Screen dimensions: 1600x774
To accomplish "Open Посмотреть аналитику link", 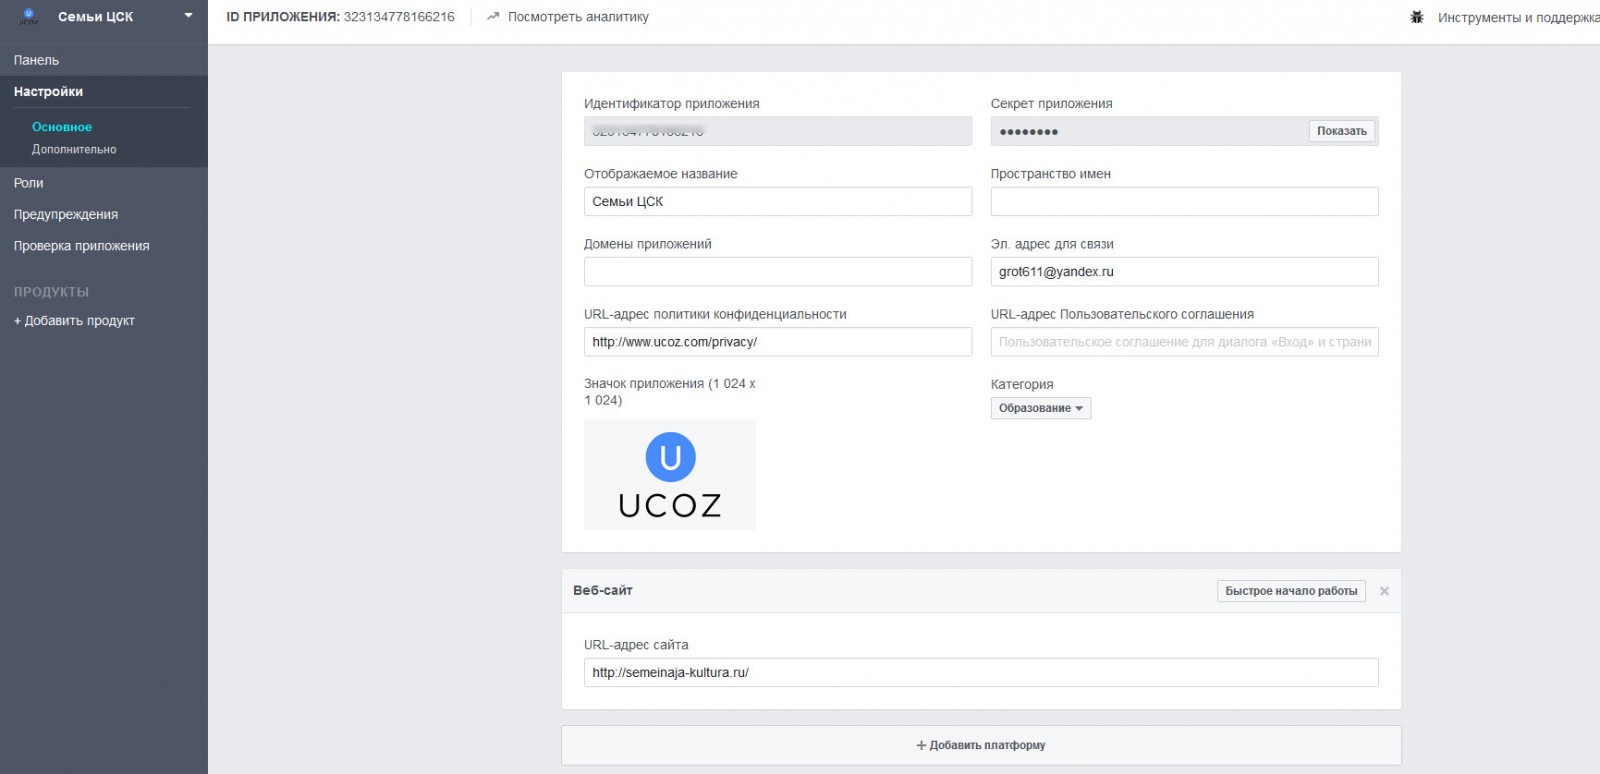I will [577, 17].
